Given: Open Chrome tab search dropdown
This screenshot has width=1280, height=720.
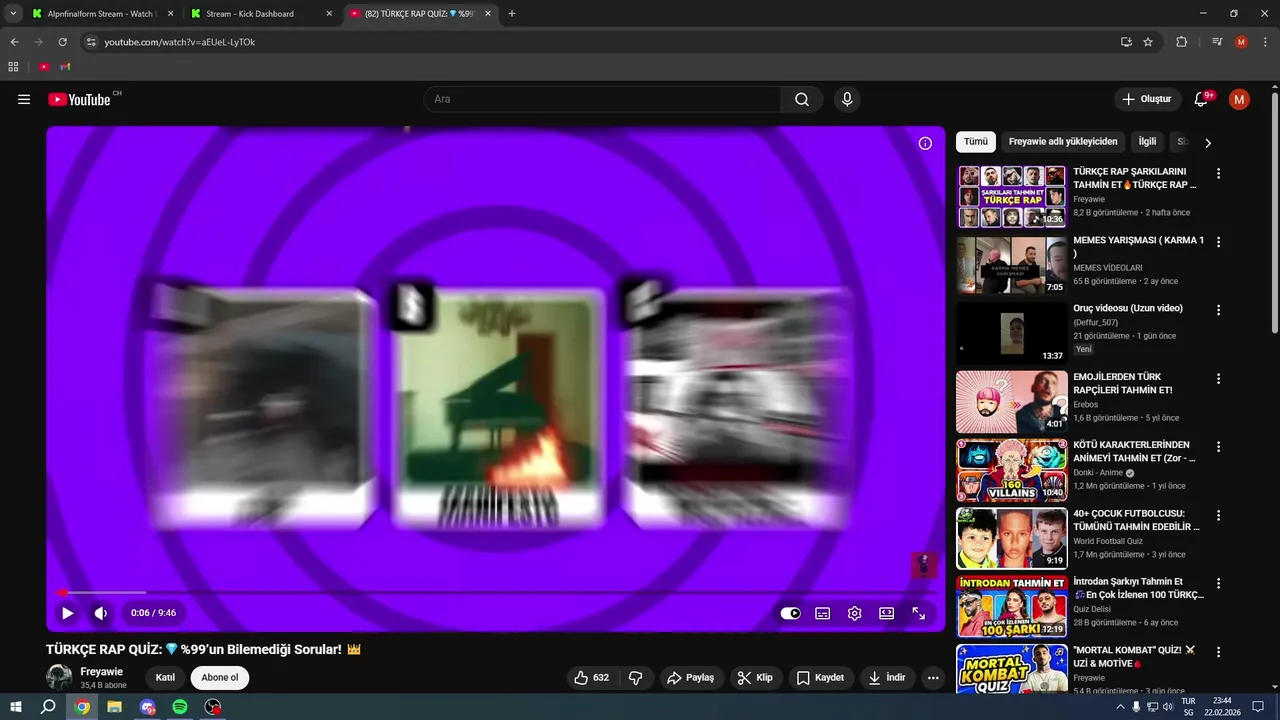Looking at the screenshot, I should click(13, 14).
